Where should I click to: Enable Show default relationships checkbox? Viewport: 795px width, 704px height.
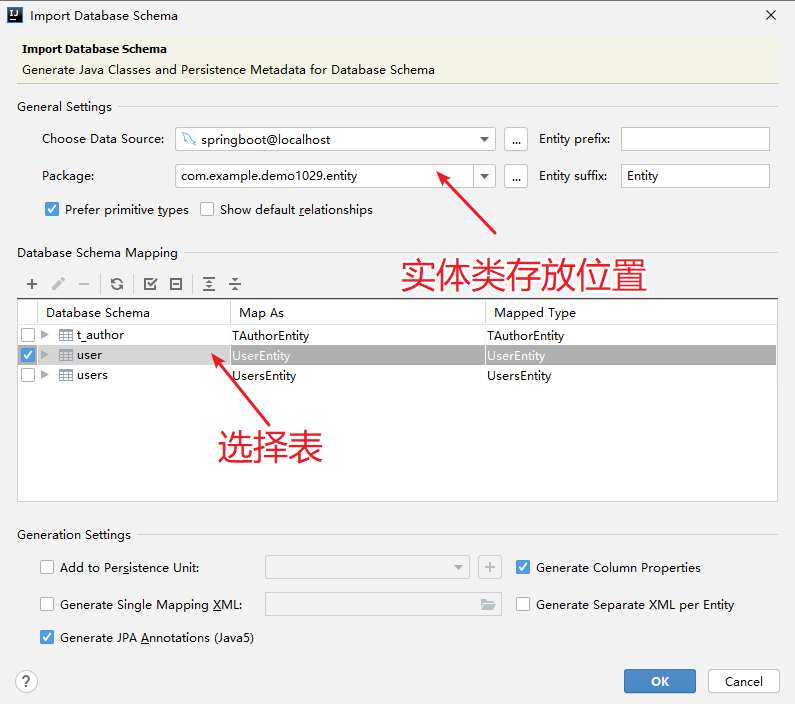click(x=207, y=209)
